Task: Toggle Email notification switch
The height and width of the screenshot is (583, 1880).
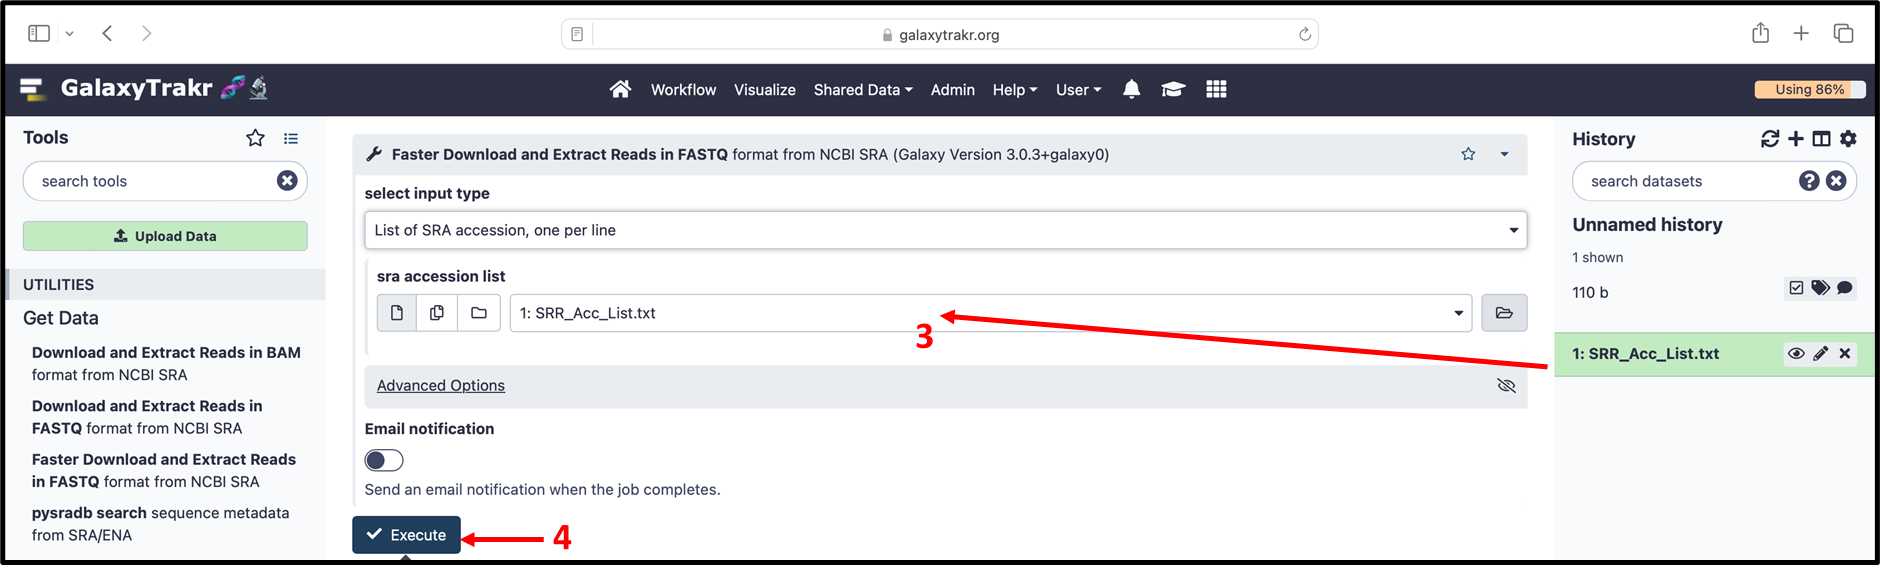Action: 384,460
